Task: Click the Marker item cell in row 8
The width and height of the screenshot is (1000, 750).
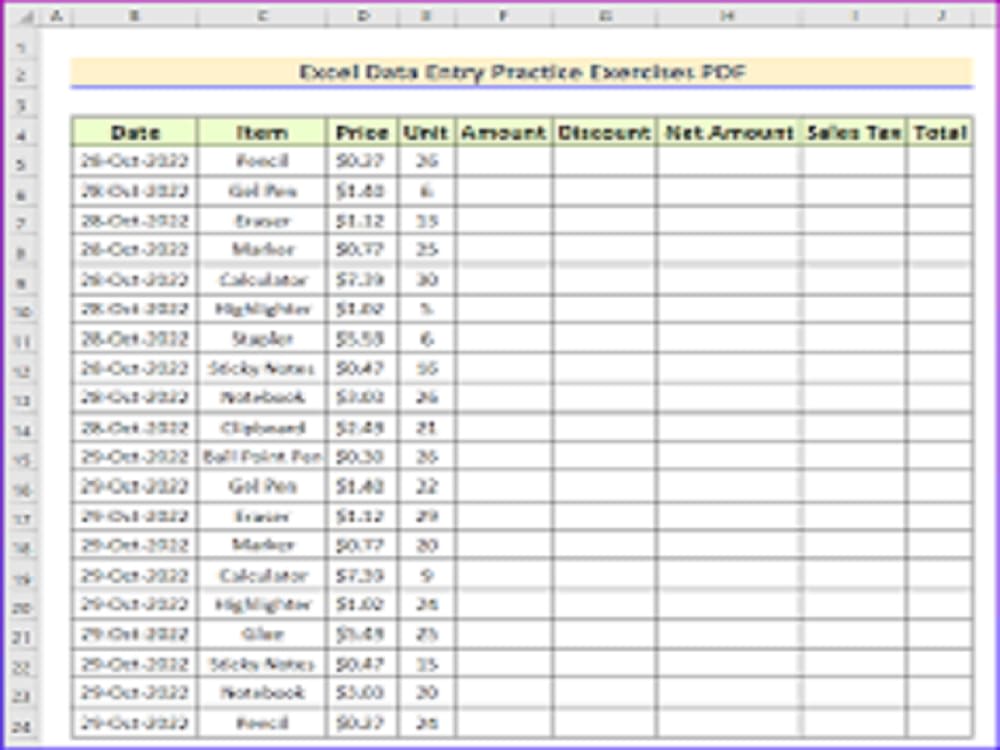Action: 262,250
